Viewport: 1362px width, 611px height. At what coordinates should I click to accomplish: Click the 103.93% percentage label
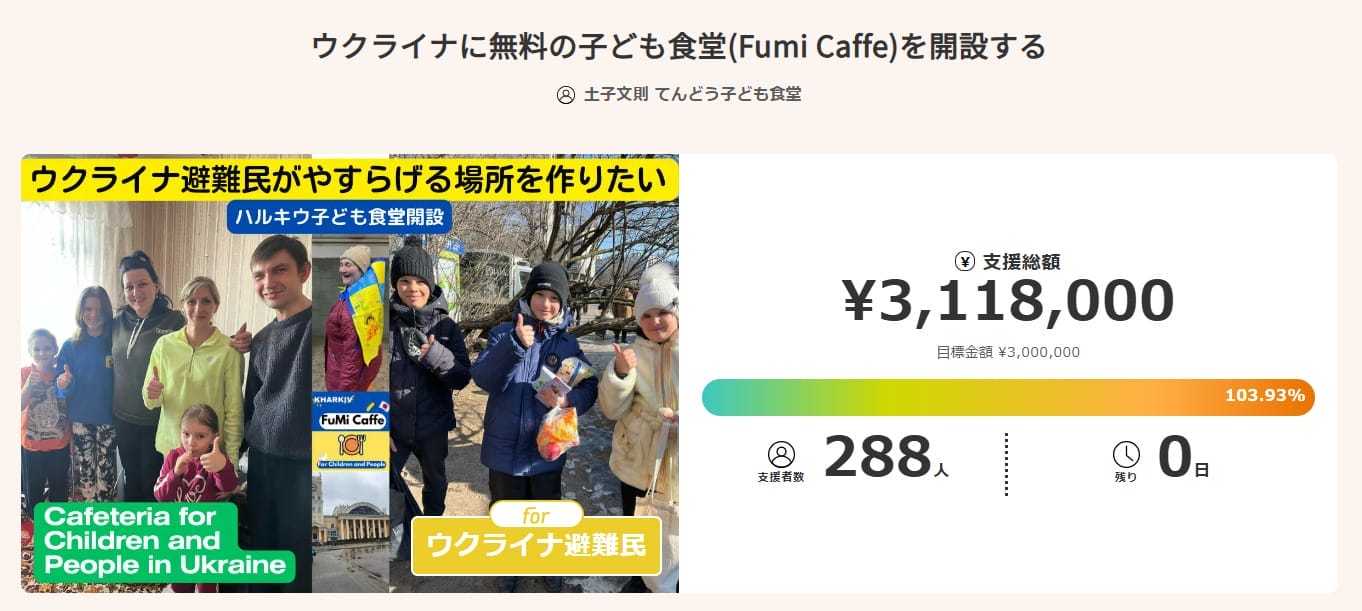[1264, 396]
